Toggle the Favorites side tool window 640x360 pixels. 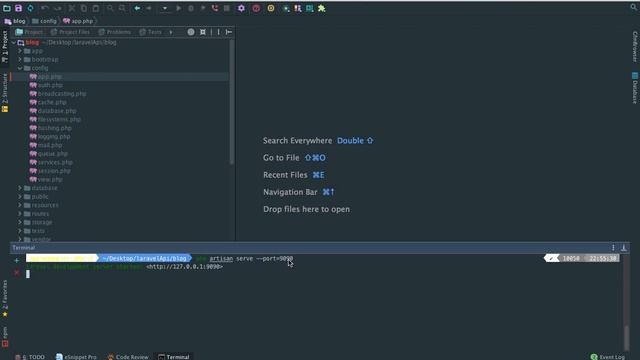point(4,298)
